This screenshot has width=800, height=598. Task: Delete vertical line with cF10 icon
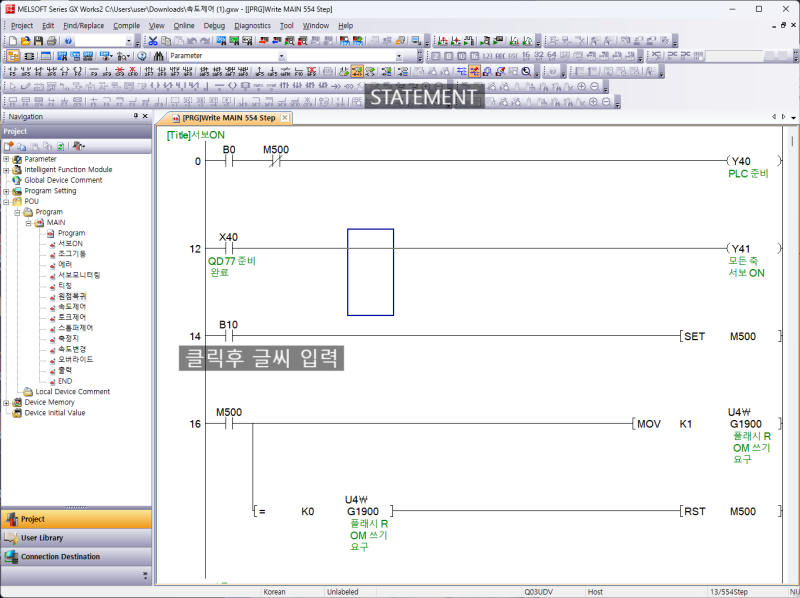[x=132, y=71]
